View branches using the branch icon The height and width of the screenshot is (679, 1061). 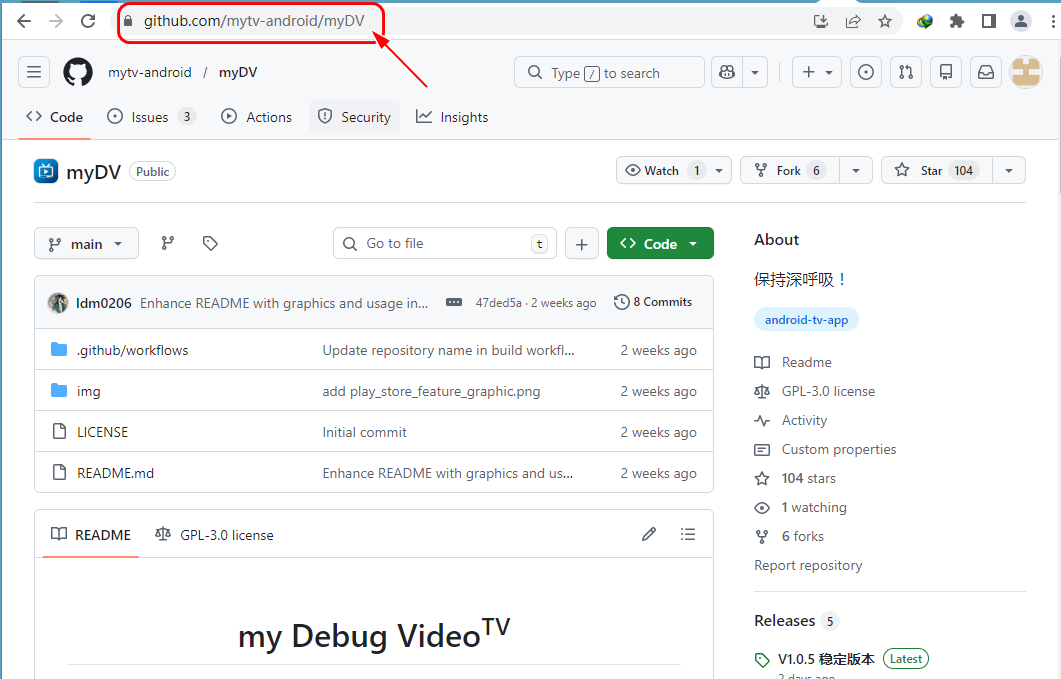pyautogui.click(x=168, y=243)
